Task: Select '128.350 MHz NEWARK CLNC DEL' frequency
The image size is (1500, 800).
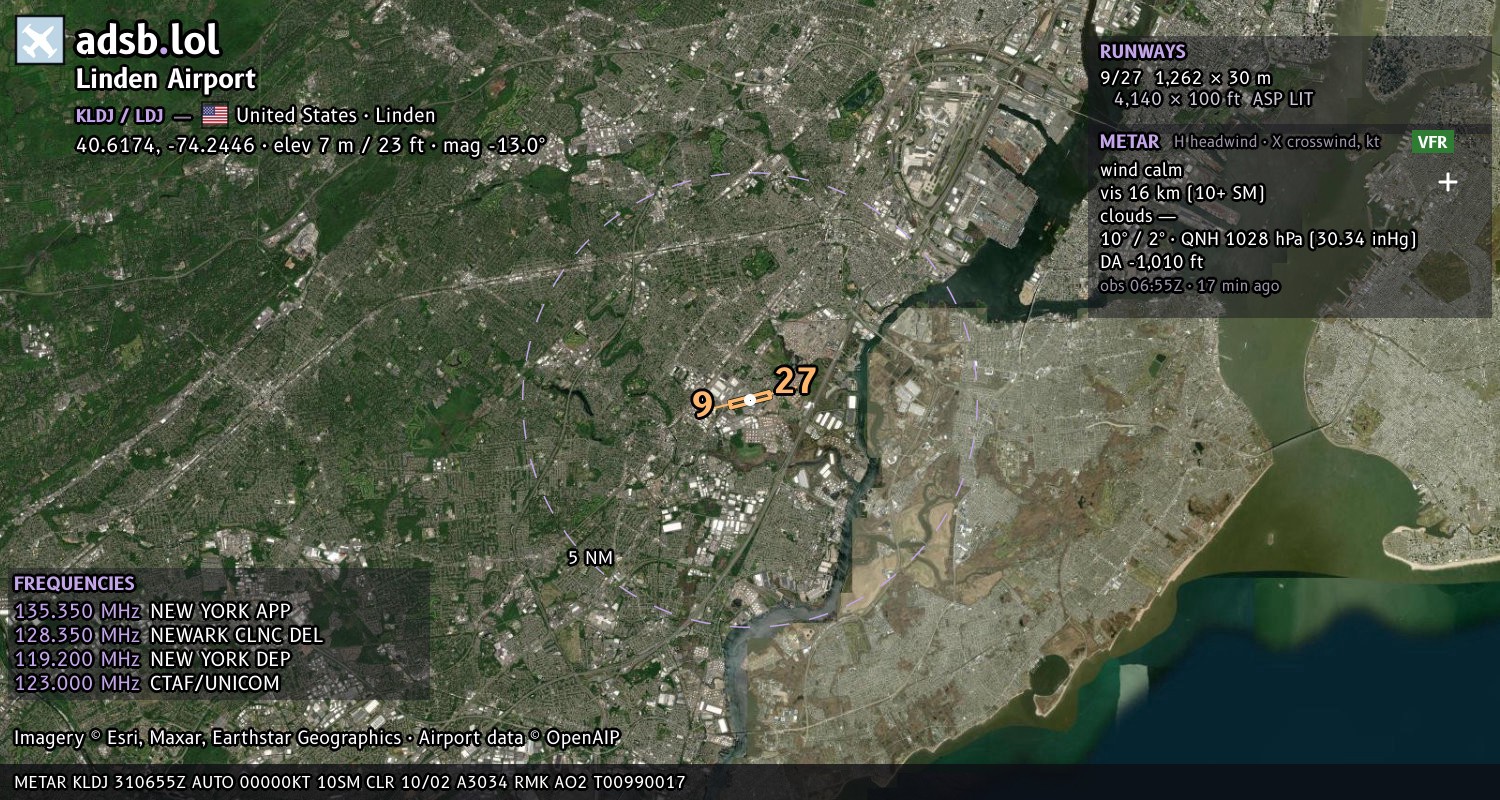Action: 169,635
